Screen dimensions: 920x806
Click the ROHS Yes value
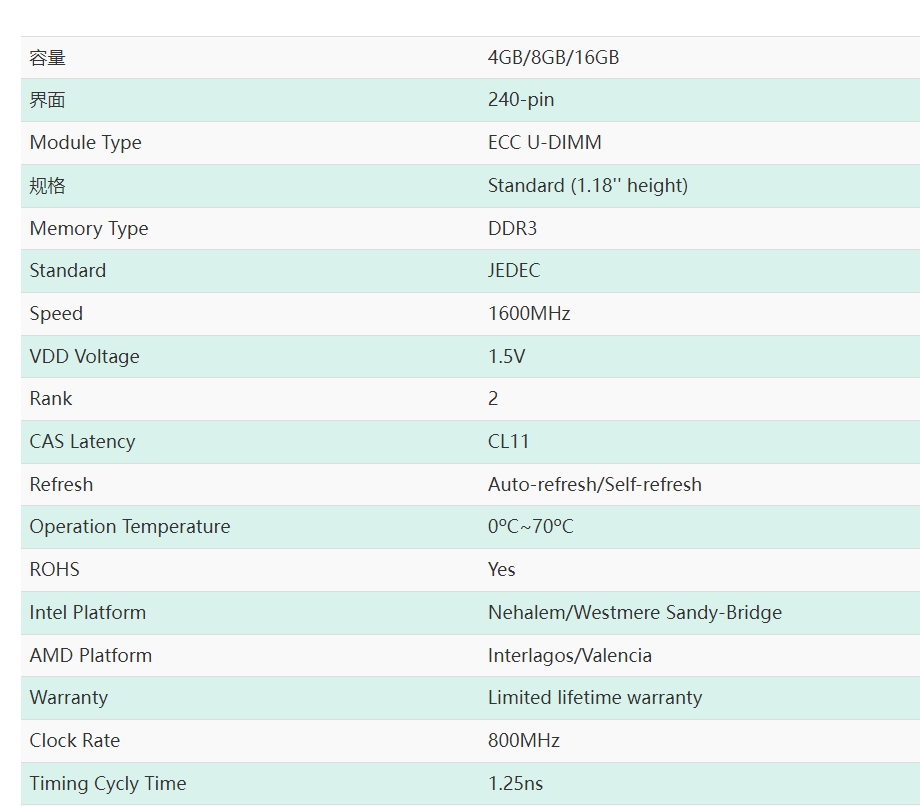click(502, 569)
